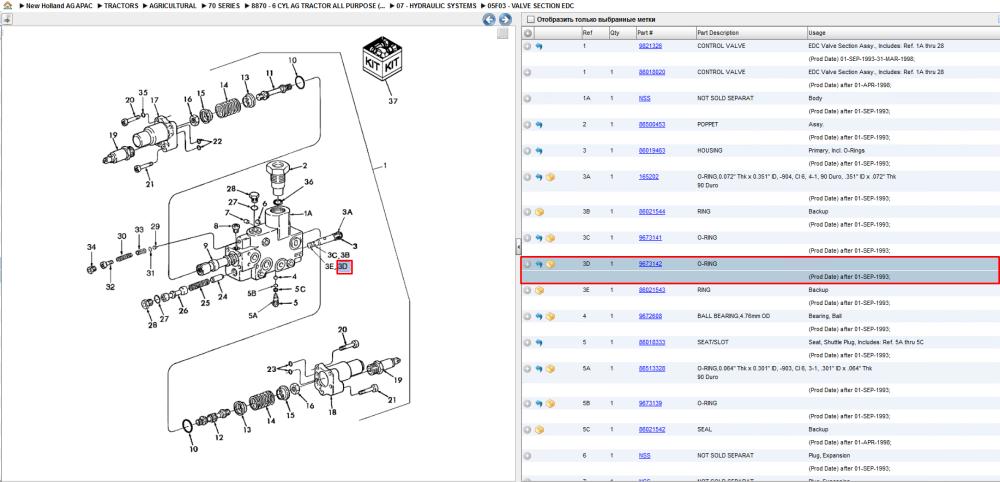The width and height of the screenshot is (1000, 482).
Task: Collapse panel using splitter arrow handle
Action: click(518, 246)
